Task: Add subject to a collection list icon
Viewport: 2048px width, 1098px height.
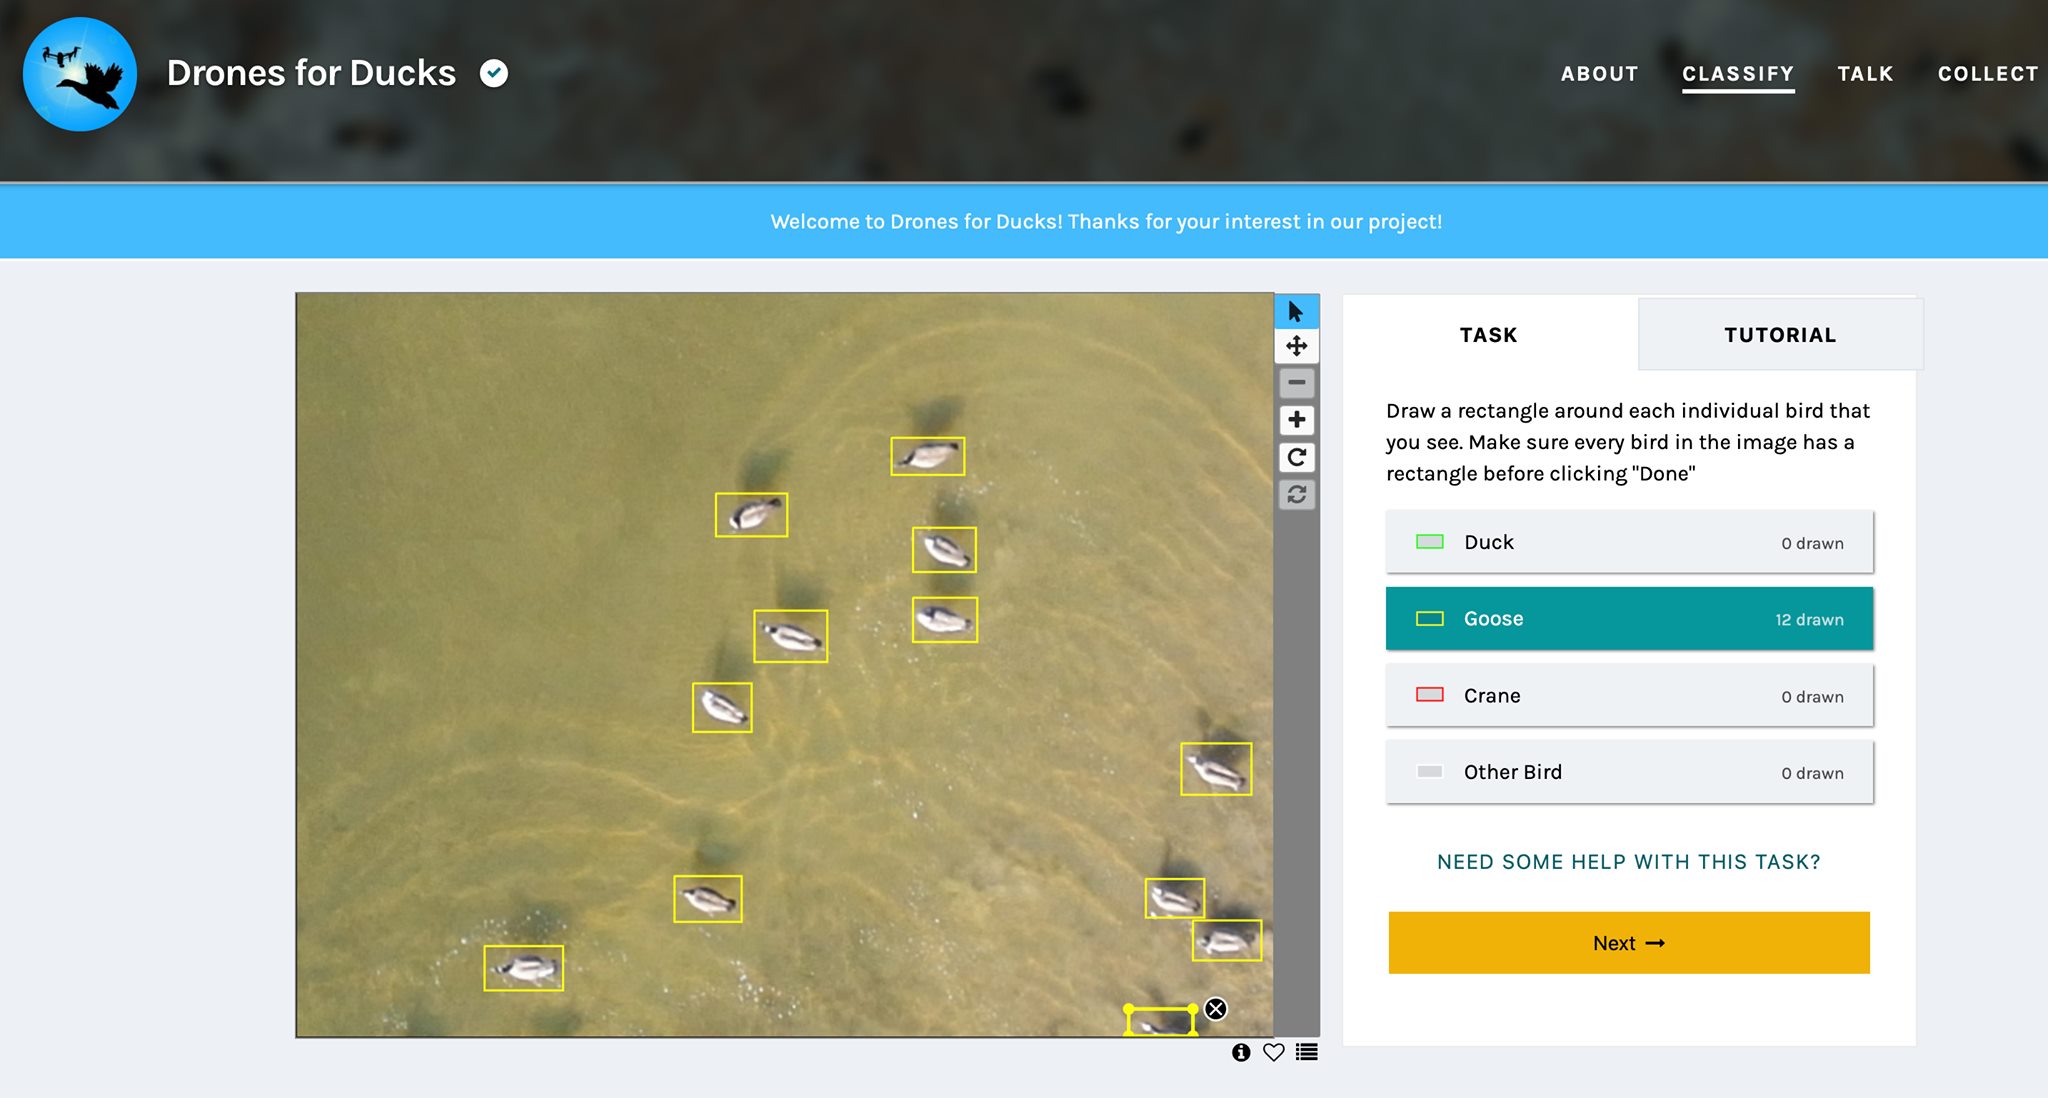Action: tap(1306, 1052)
